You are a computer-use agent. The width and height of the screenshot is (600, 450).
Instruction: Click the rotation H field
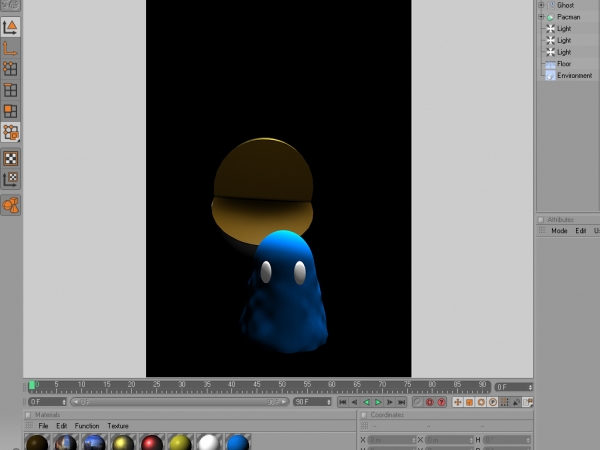pos(507,440)
